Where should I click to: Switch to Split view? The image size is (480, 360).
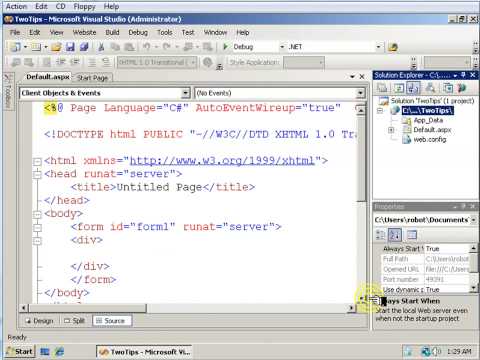point(74,321)
